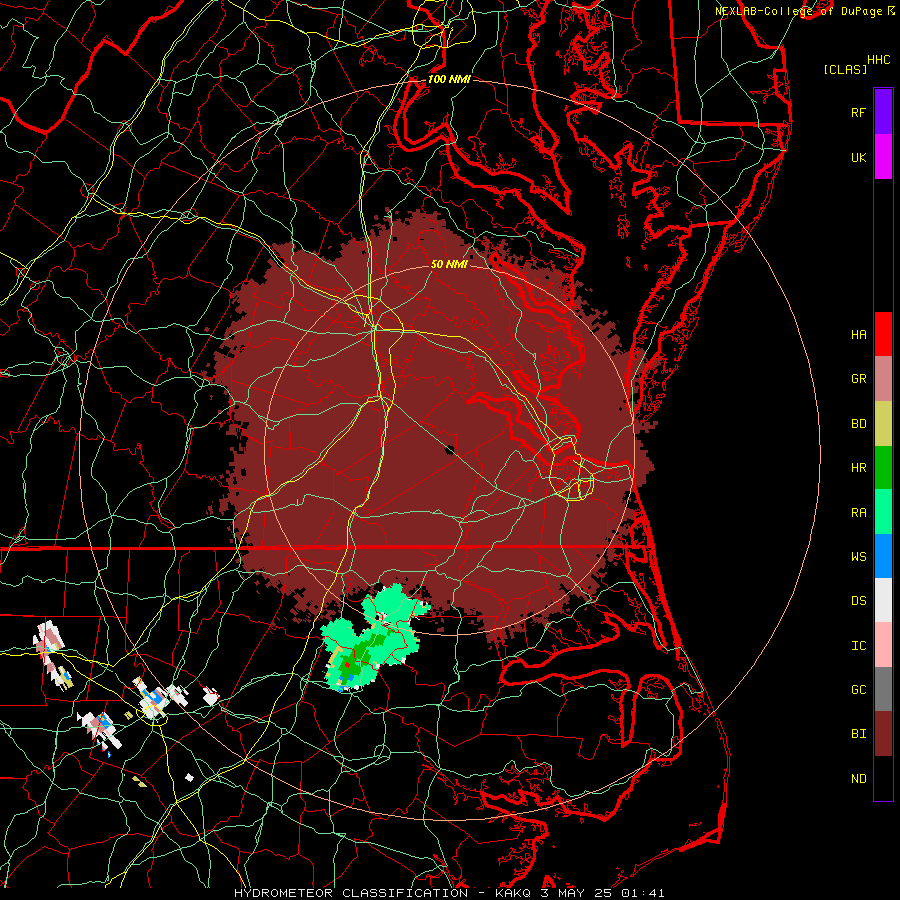Click the WS legend label
Image resolution: width=900 pixels, height=900 pixels.
tap(858, 557)
